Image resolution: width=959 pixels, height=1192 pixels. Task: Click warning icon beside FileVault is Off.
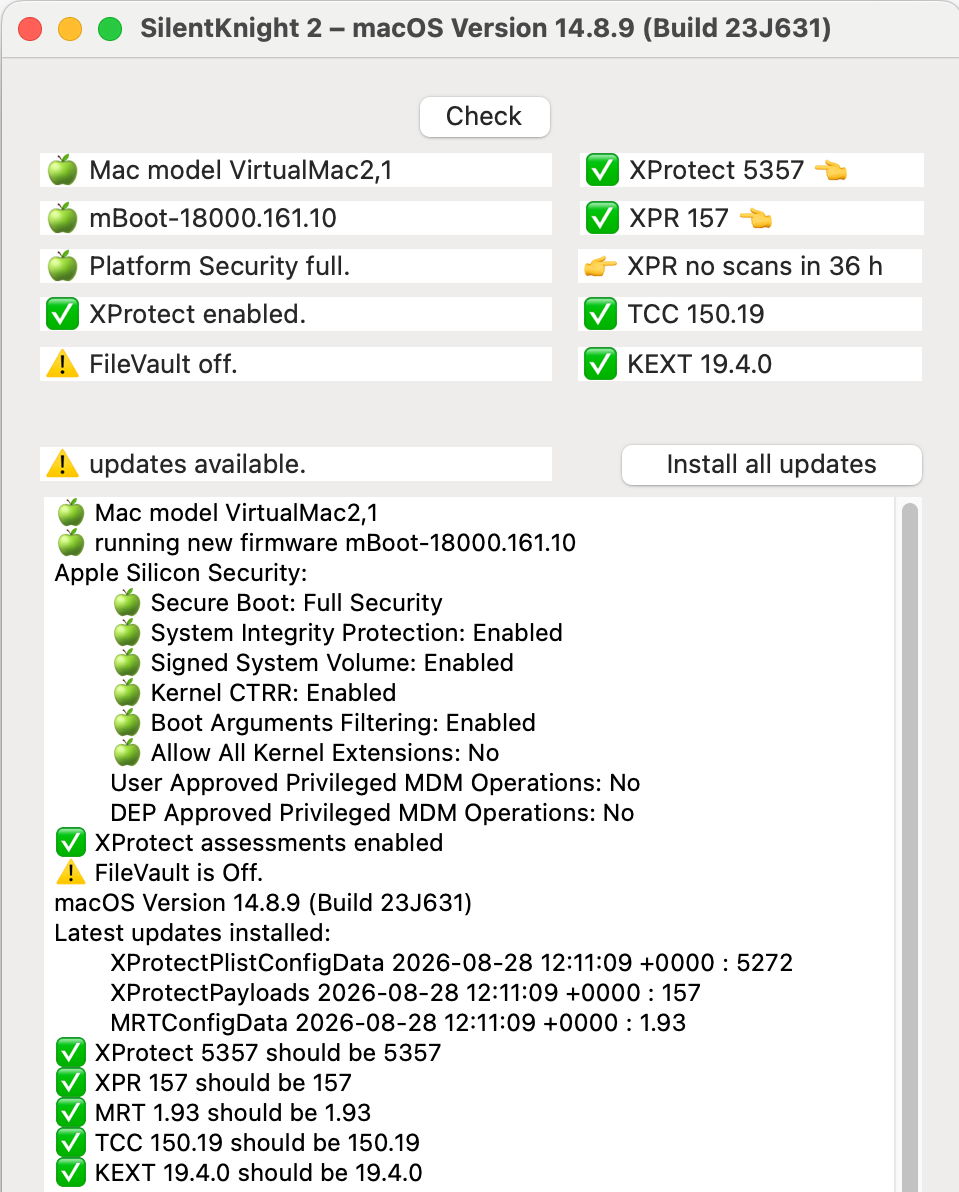[x=71, y=873]
